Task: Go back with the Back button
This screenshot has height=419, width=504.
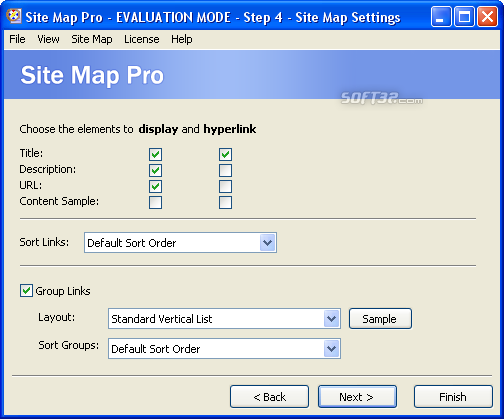Action: [x=269, y=397]
